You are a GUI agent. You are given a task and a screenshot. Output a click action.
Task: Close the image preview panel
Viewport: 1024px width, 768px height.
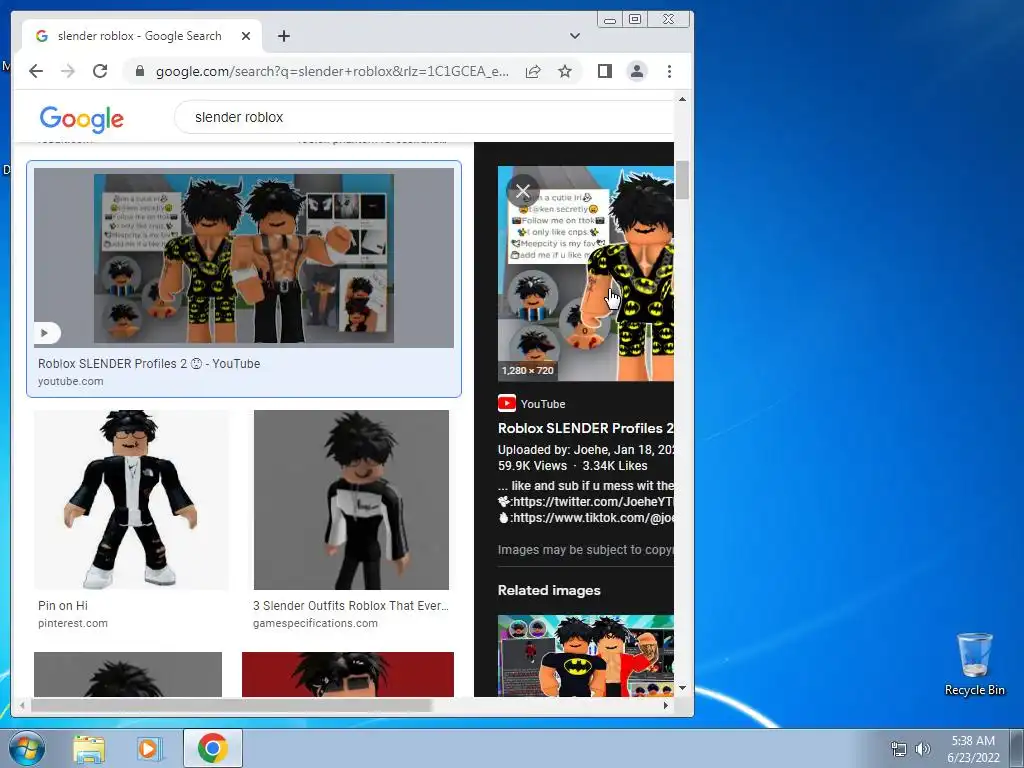click(x=522, y=191)
